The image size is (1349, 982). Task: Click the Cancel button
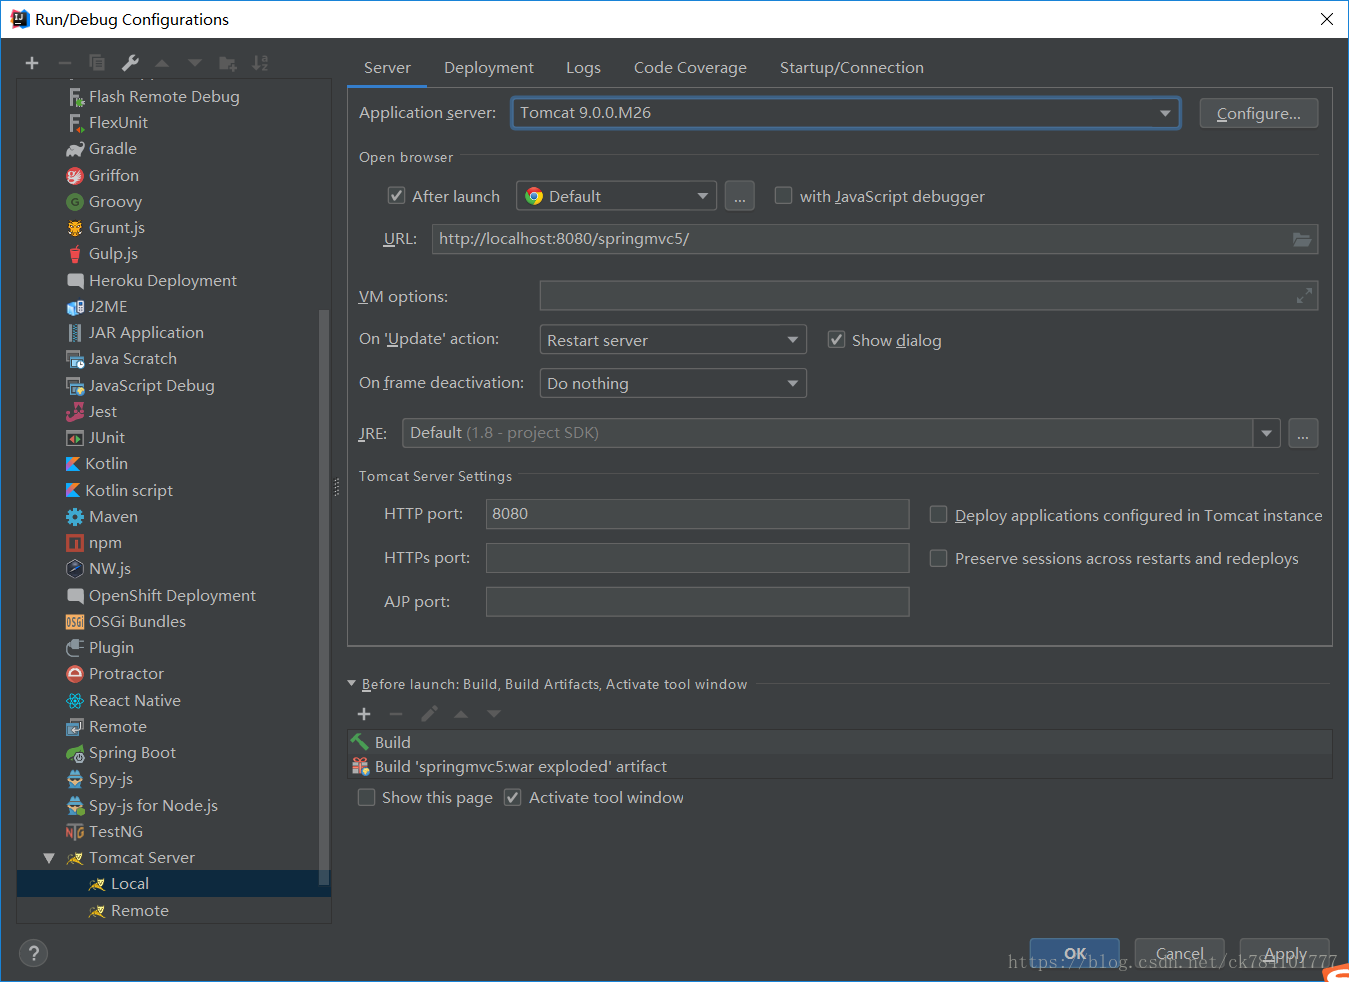point(1180,953)
